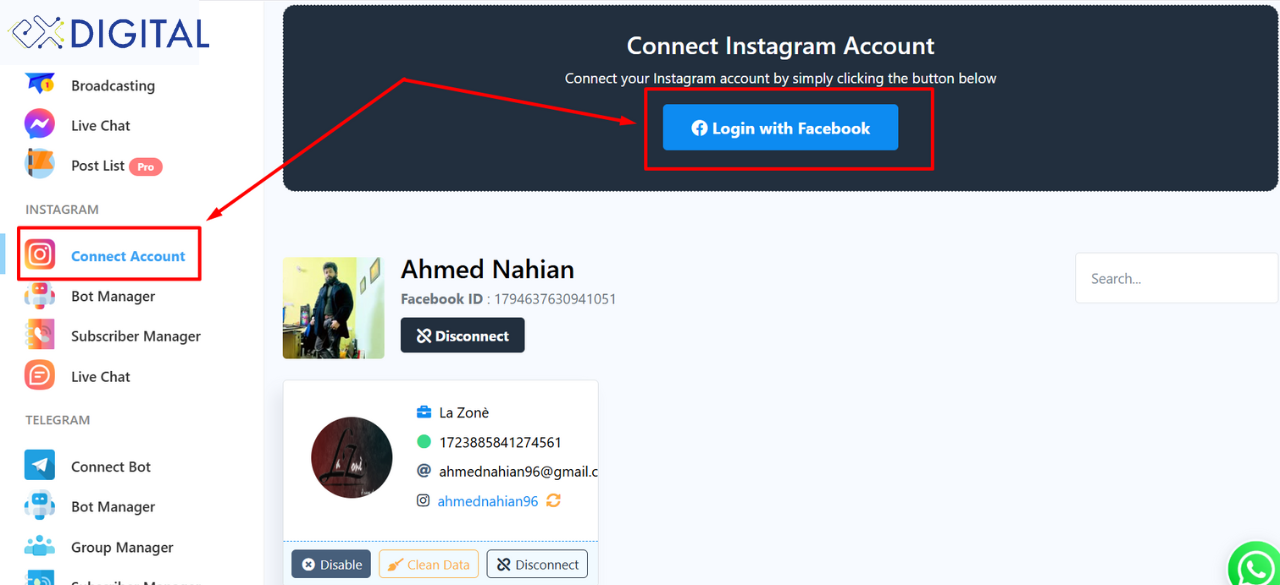Viewport: 1280px width, 585px height.
Task: Disconnect the La Zonè Instagram account
Action: coord(537,564)
